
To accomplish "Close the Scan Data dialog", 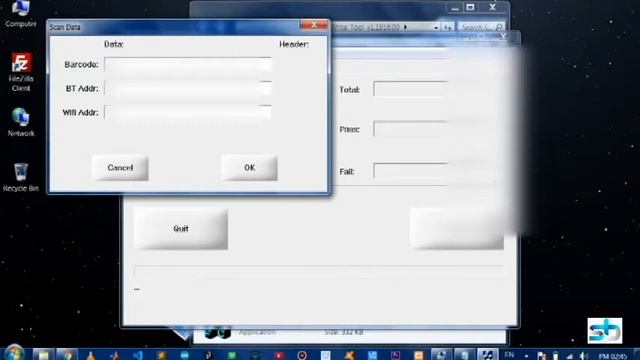I will pos(314,25).
